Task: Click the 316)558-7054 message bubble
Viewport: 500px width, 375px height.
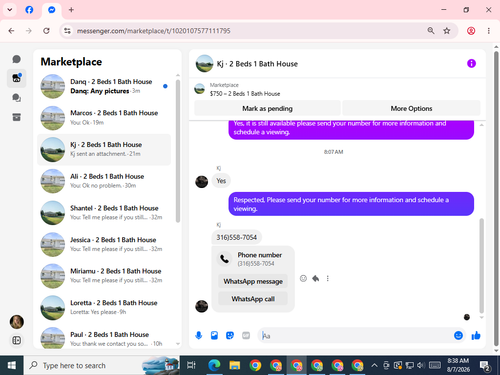Action: [236, 237]
